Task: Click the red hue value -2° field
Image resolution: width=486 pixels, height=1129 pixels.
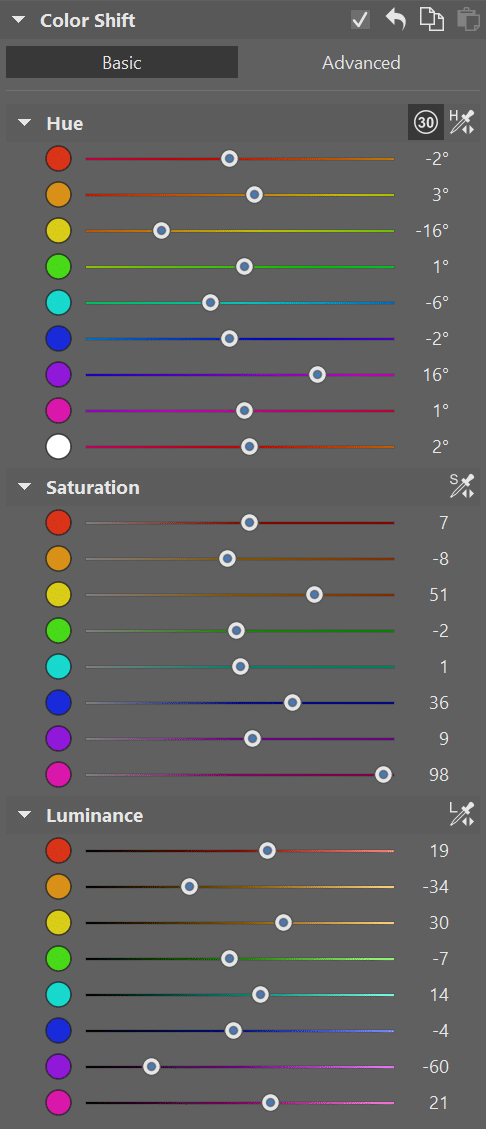Action: [436, 158]
